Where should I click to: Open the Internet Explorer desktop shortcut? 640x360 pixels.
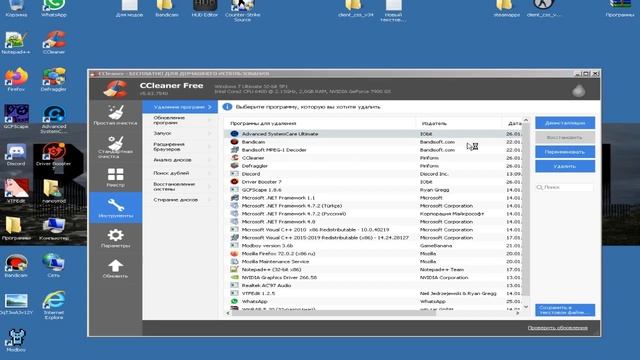click(x=53, y=304)
